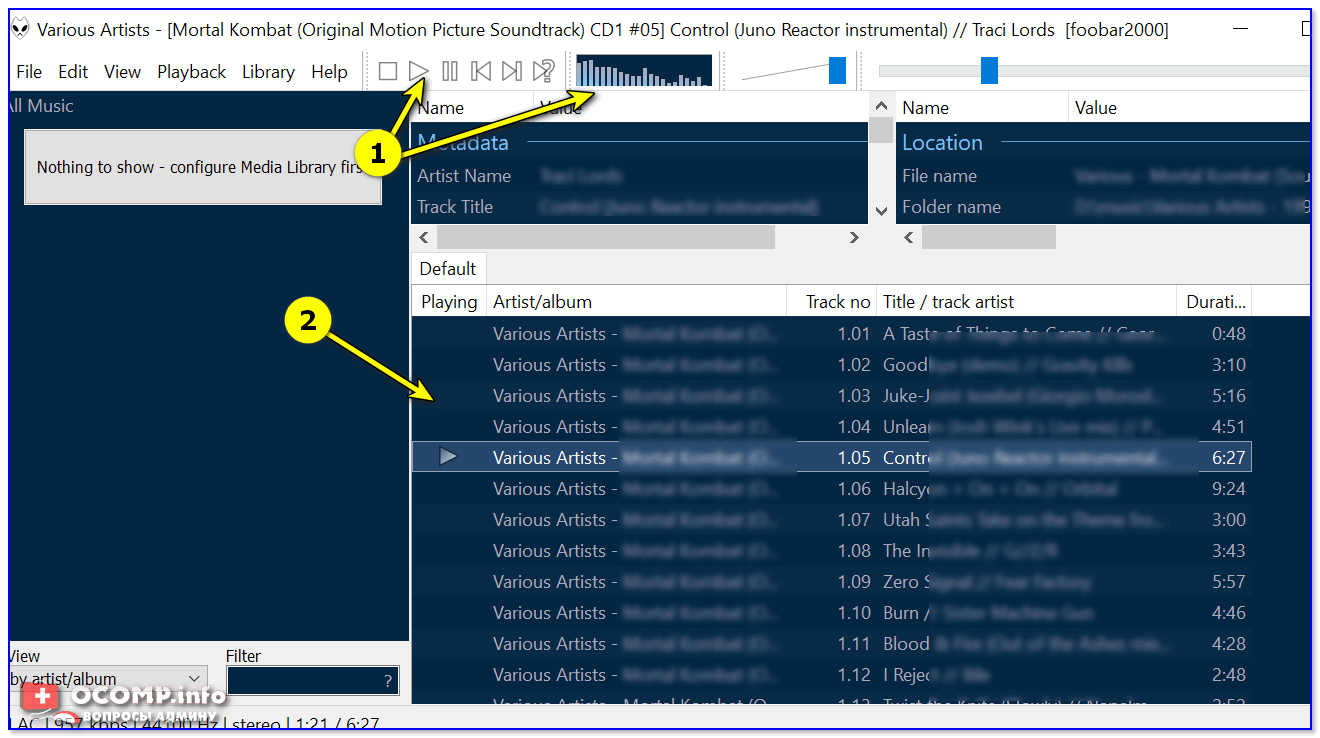The image size is (1320, 738).
Task: Click the foobar2000 alien icon in title bar
Action: [21, 29]
